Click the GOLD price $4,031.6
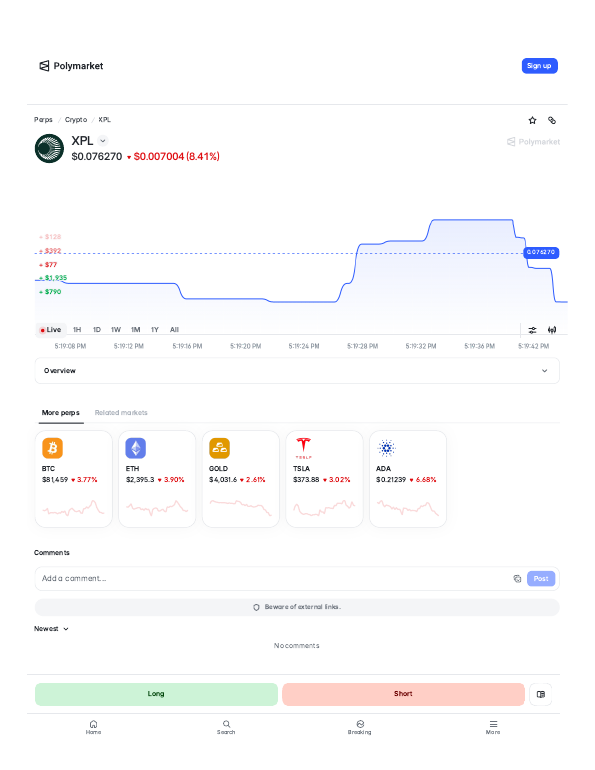Viewport: 595px width, 770px height. point(223,480)
